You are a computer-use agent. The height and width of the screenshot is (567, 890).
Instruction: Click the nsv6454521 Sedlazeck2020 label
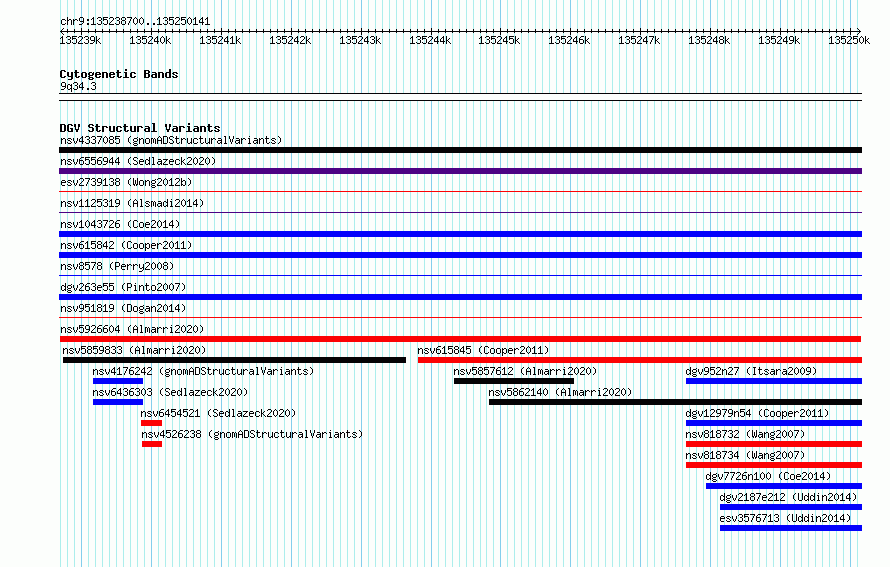[219, 413]
